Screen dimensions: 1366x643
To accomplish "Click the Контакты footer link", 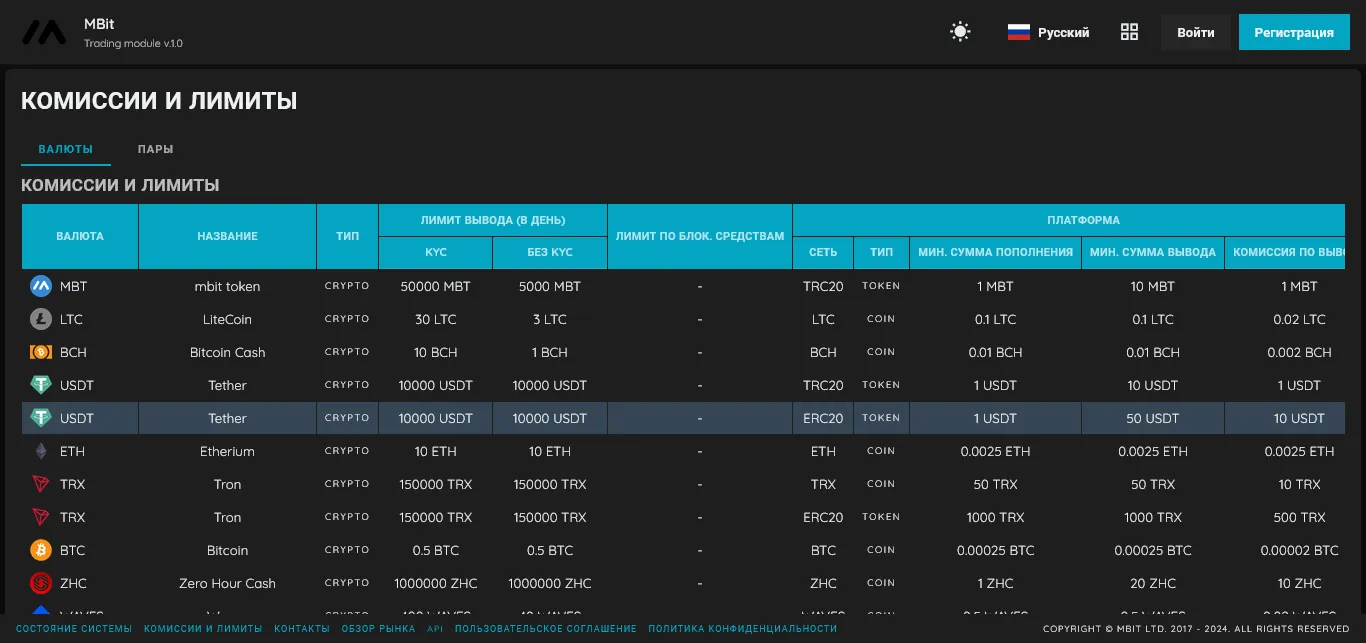I will pos(302,629).
